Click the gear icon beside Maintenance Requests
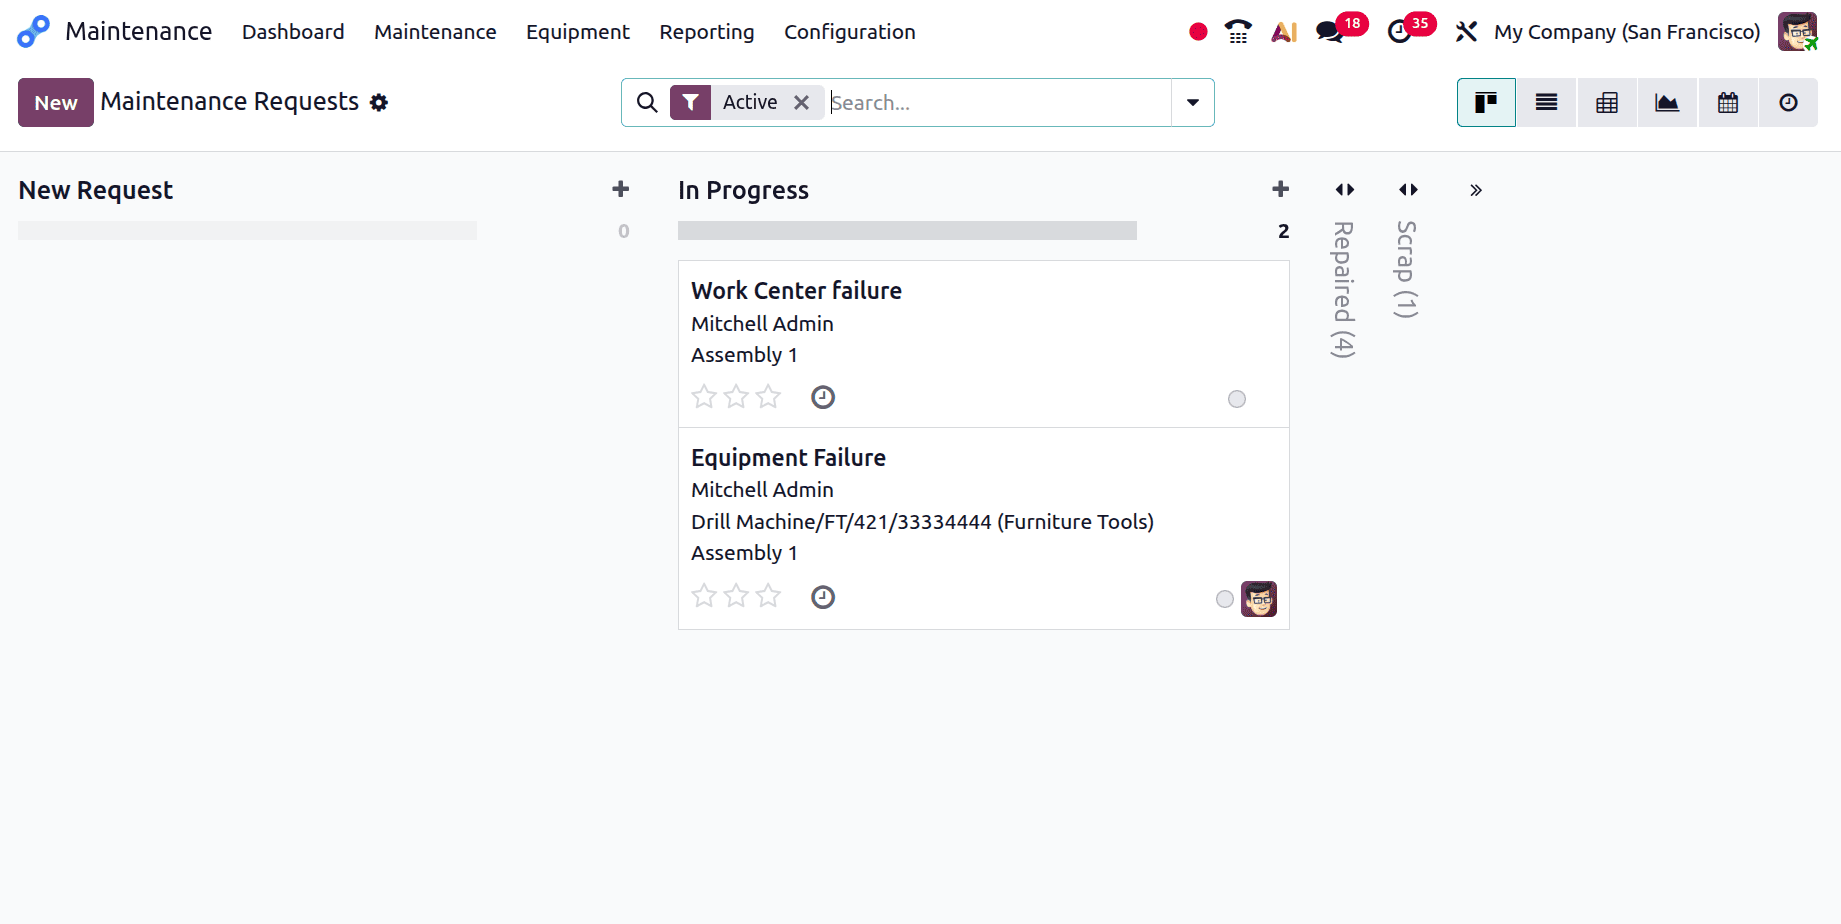This screenshot has height=924, width=1841. pyautogui.click(x=379, y=102)
